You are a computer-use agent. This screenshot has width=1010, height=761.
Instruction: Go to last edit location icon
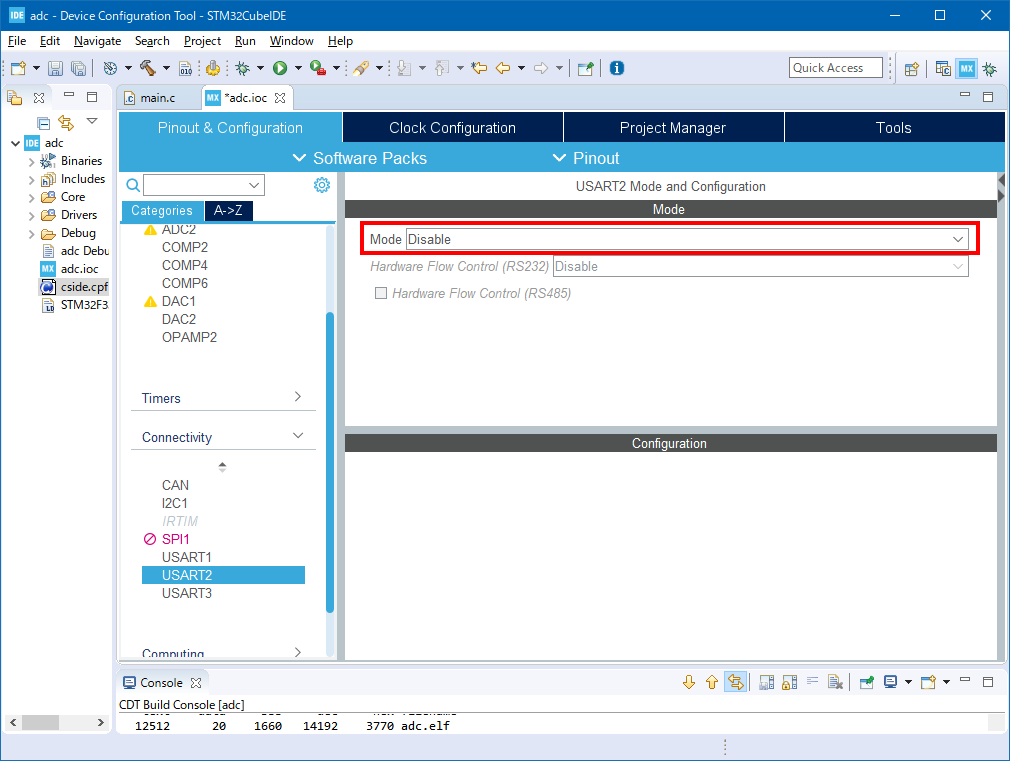479,68
